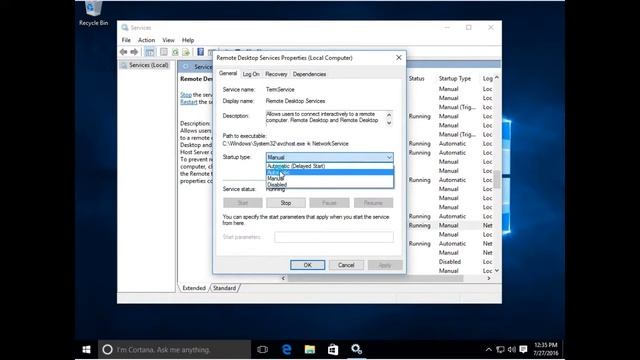Click the Stop service button

point(286,203)
